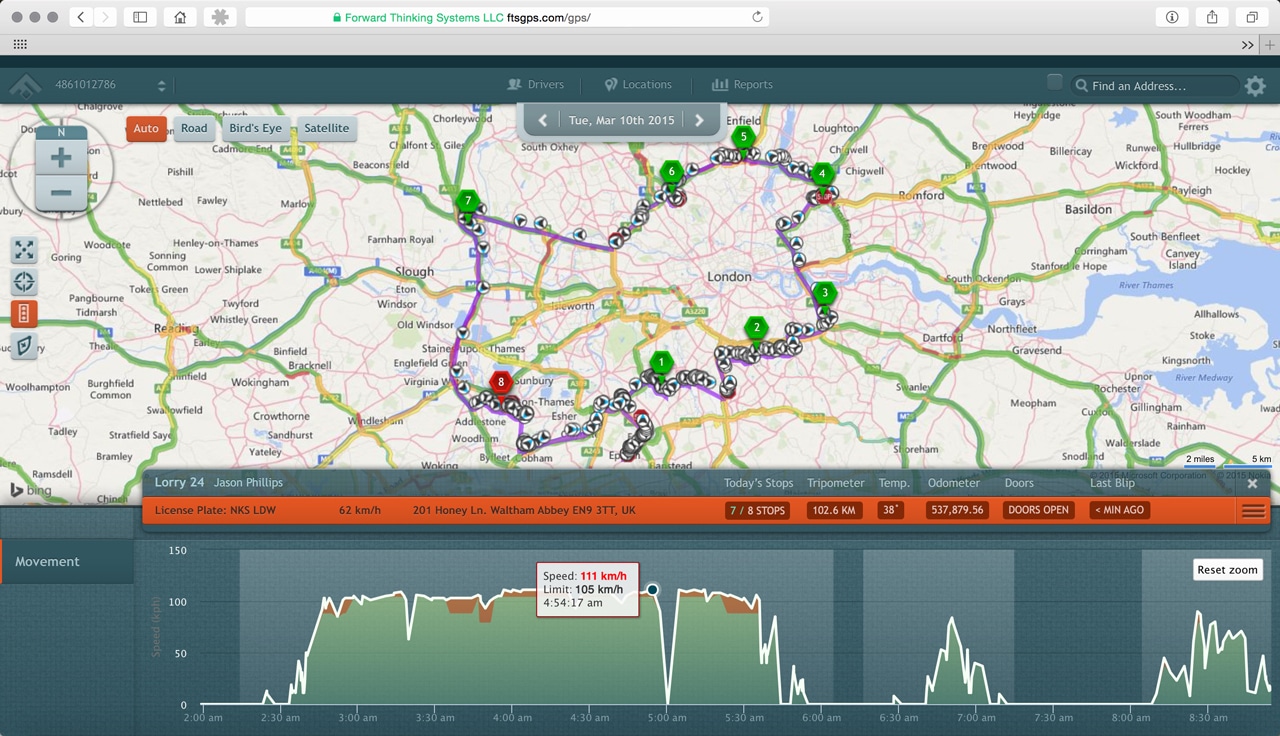Click red stop marker 8
The height and width of the screenshot is (736, 1280).
(x=501, y=382)
